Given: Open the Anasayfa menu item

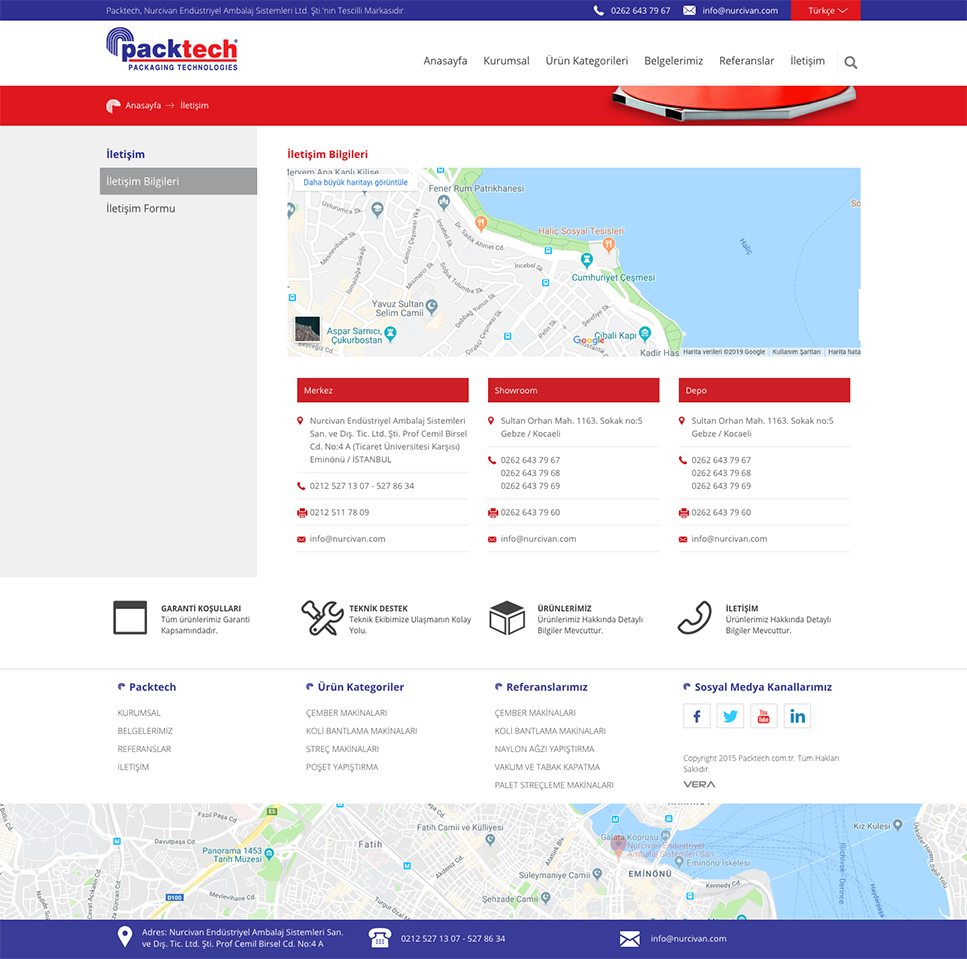Looking at the screenshot, I should (445, 61).
